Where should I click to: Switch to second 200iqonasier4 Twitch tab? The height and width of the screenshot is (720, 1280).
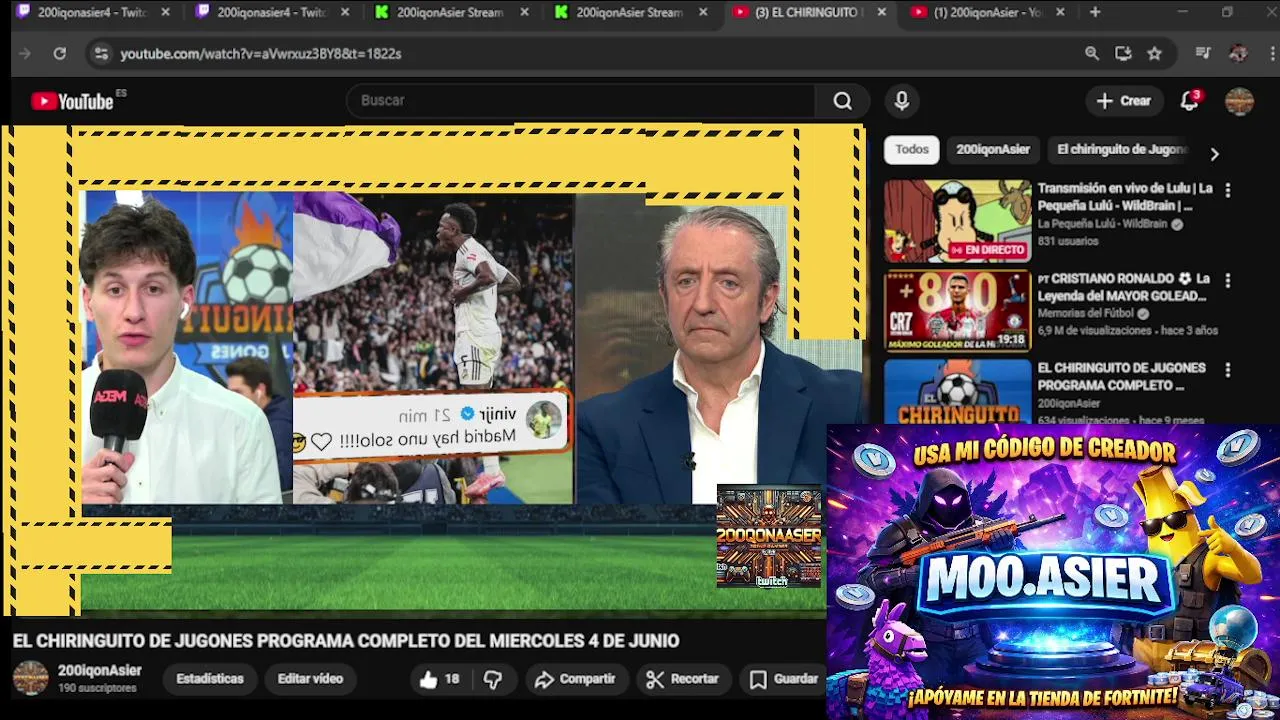pos(273,13)
